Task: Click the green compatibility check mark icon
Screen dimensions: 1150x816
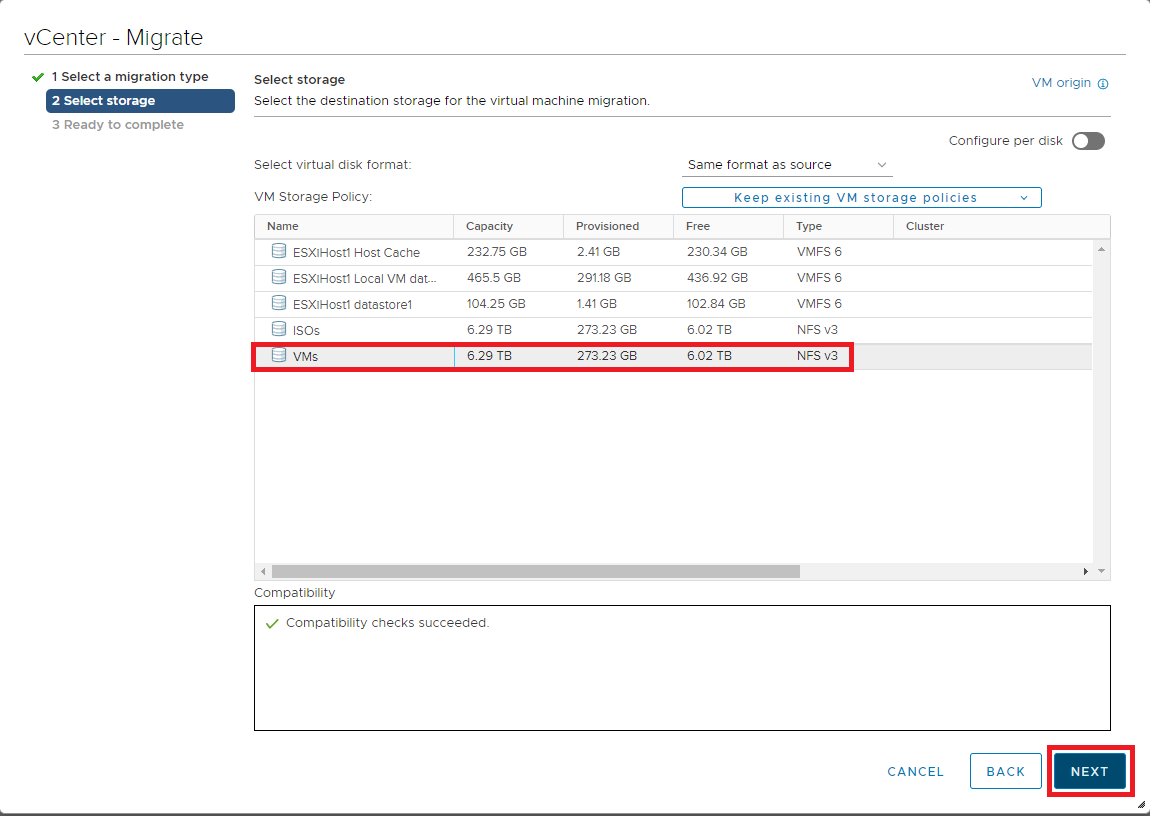Action: click(272, 623)
